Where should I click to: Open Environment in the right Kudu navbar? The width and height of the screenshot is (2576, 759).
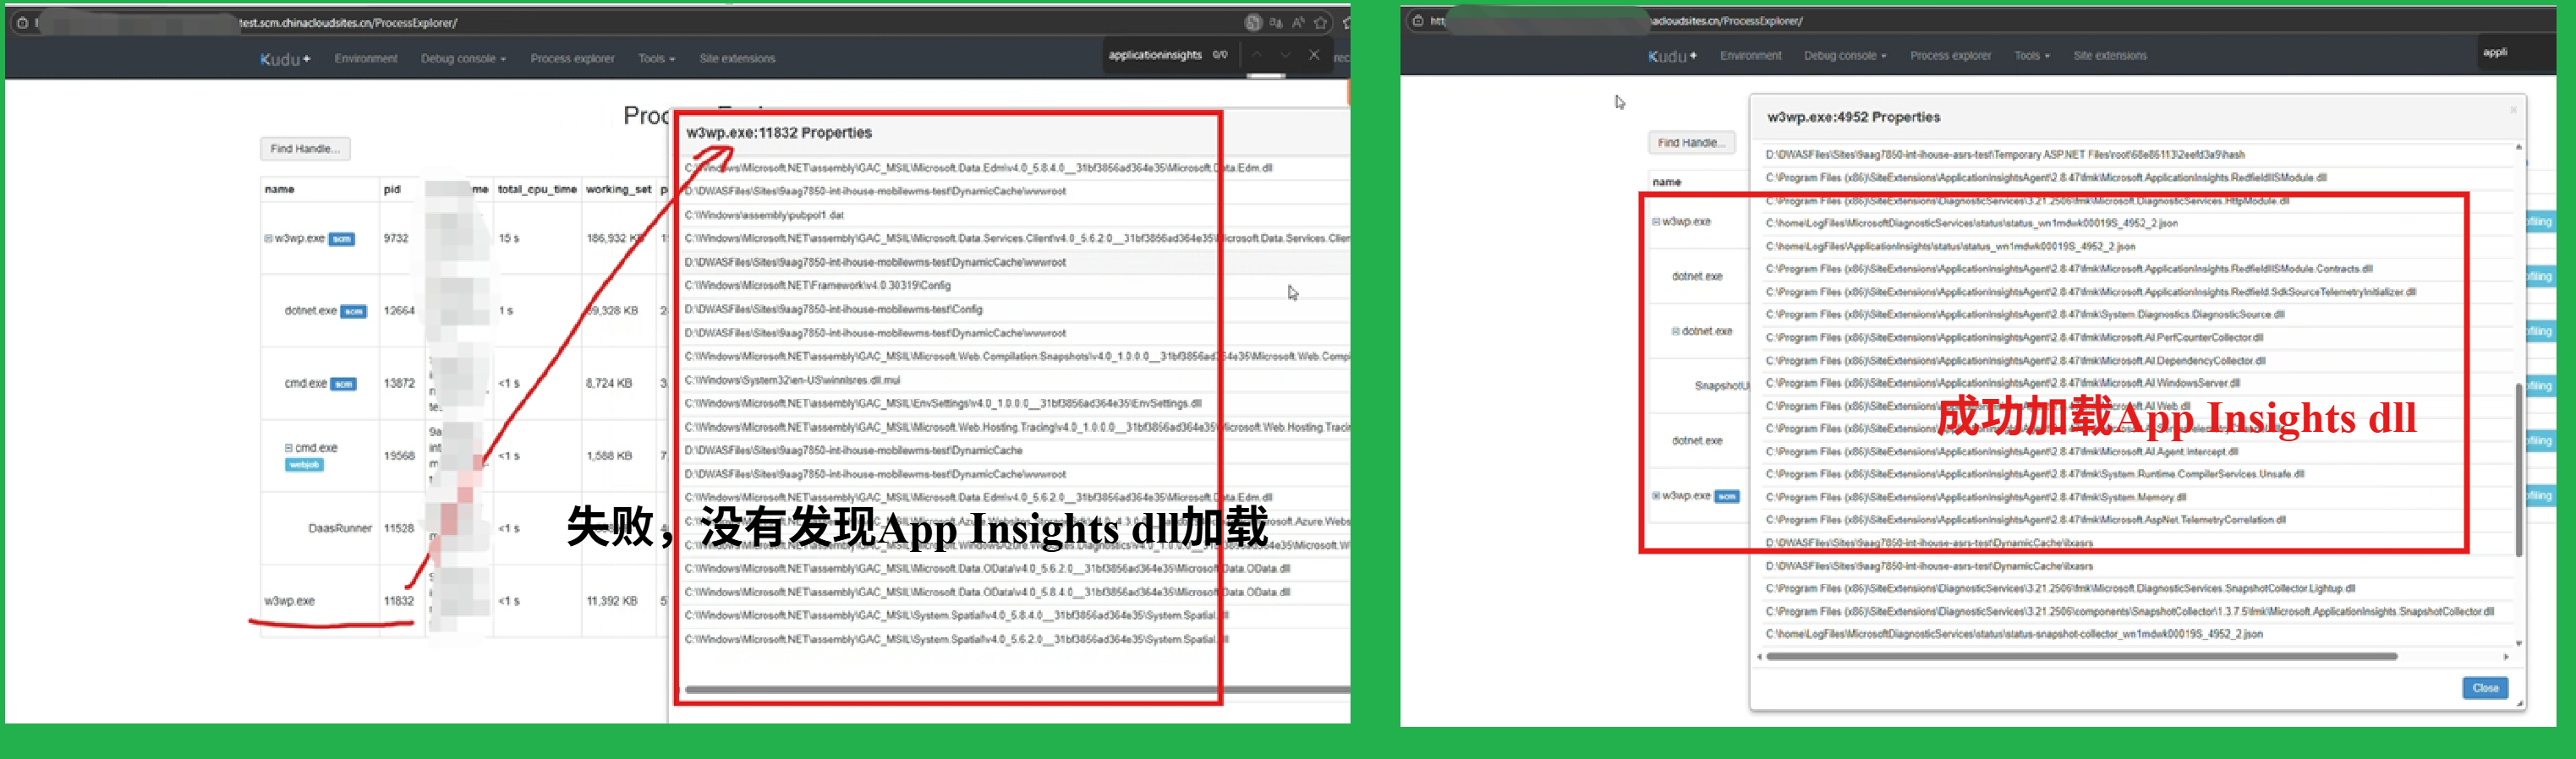click(1750, 56)
